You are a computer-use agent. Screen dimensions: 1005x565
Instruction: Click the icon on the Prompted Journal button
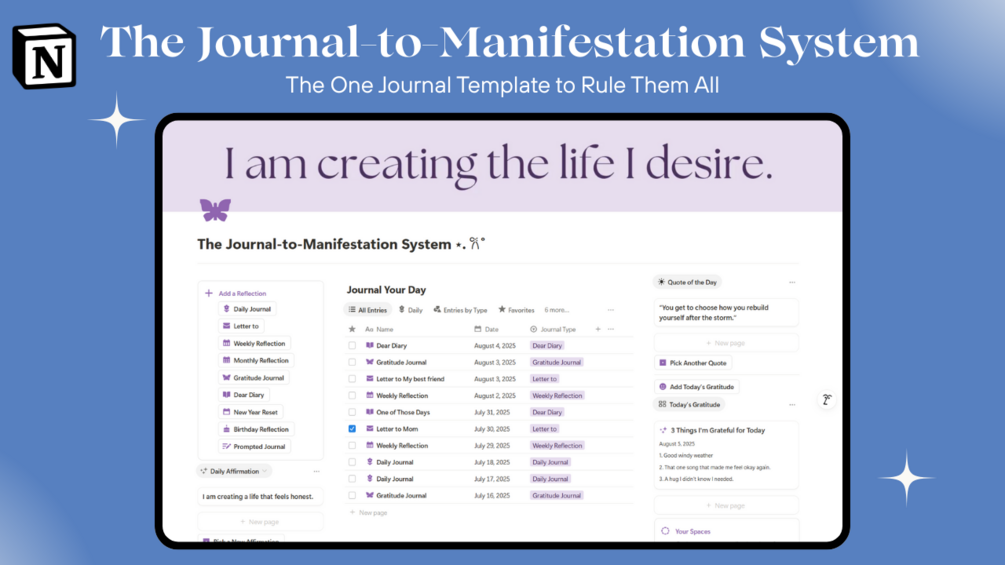(226, 446)
